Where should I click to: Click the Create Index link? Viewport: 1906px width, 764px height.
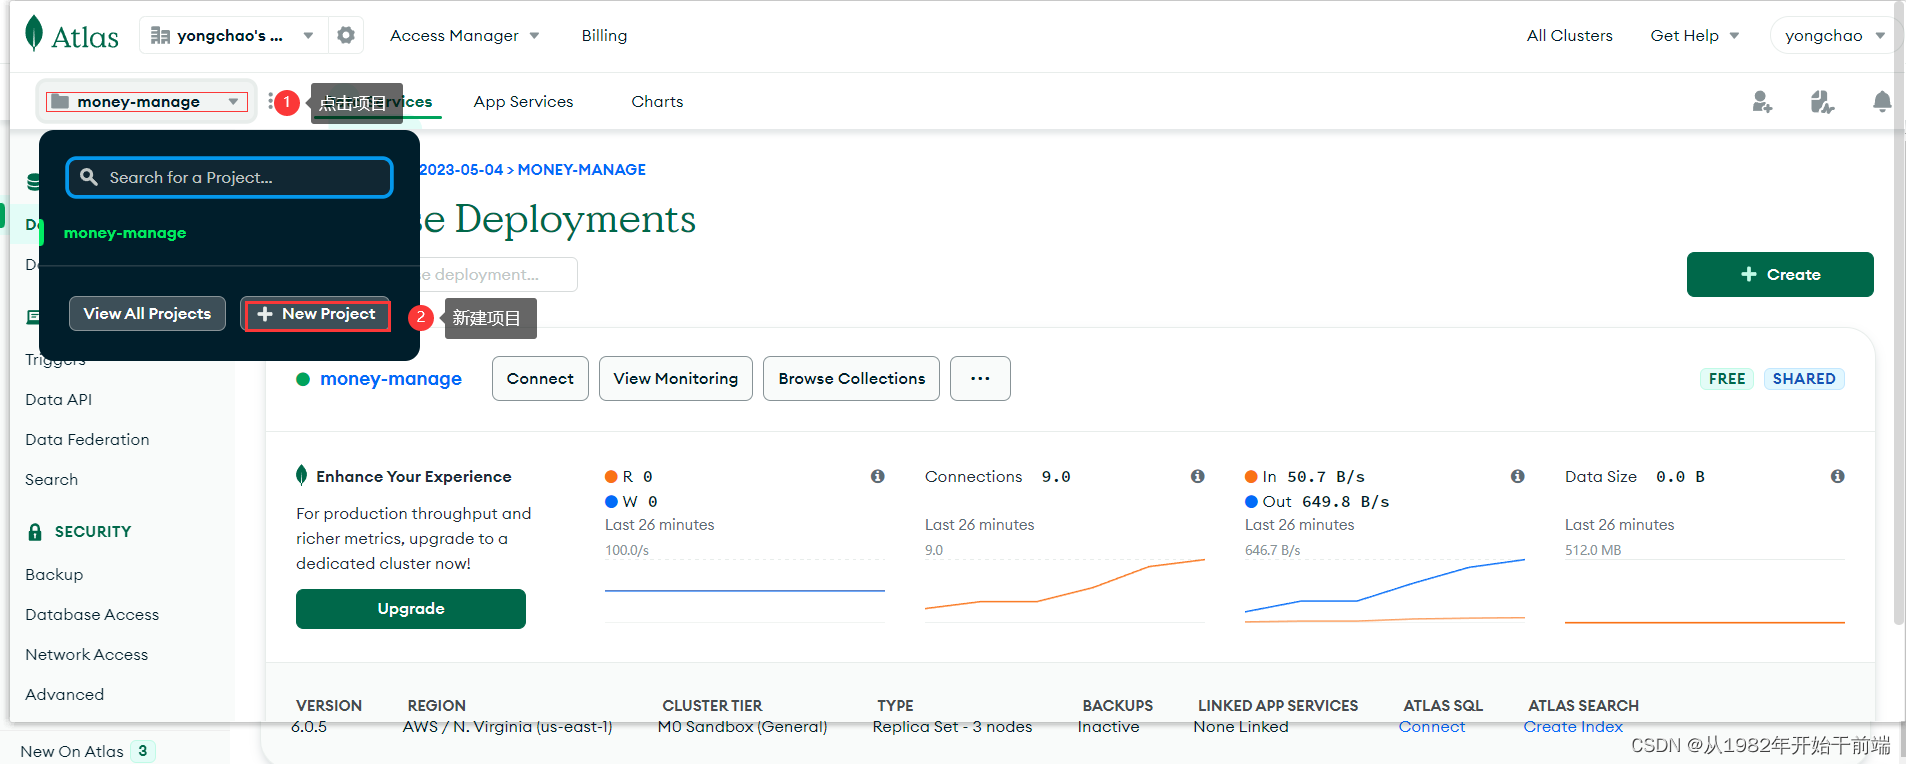tap(1573, 727)
